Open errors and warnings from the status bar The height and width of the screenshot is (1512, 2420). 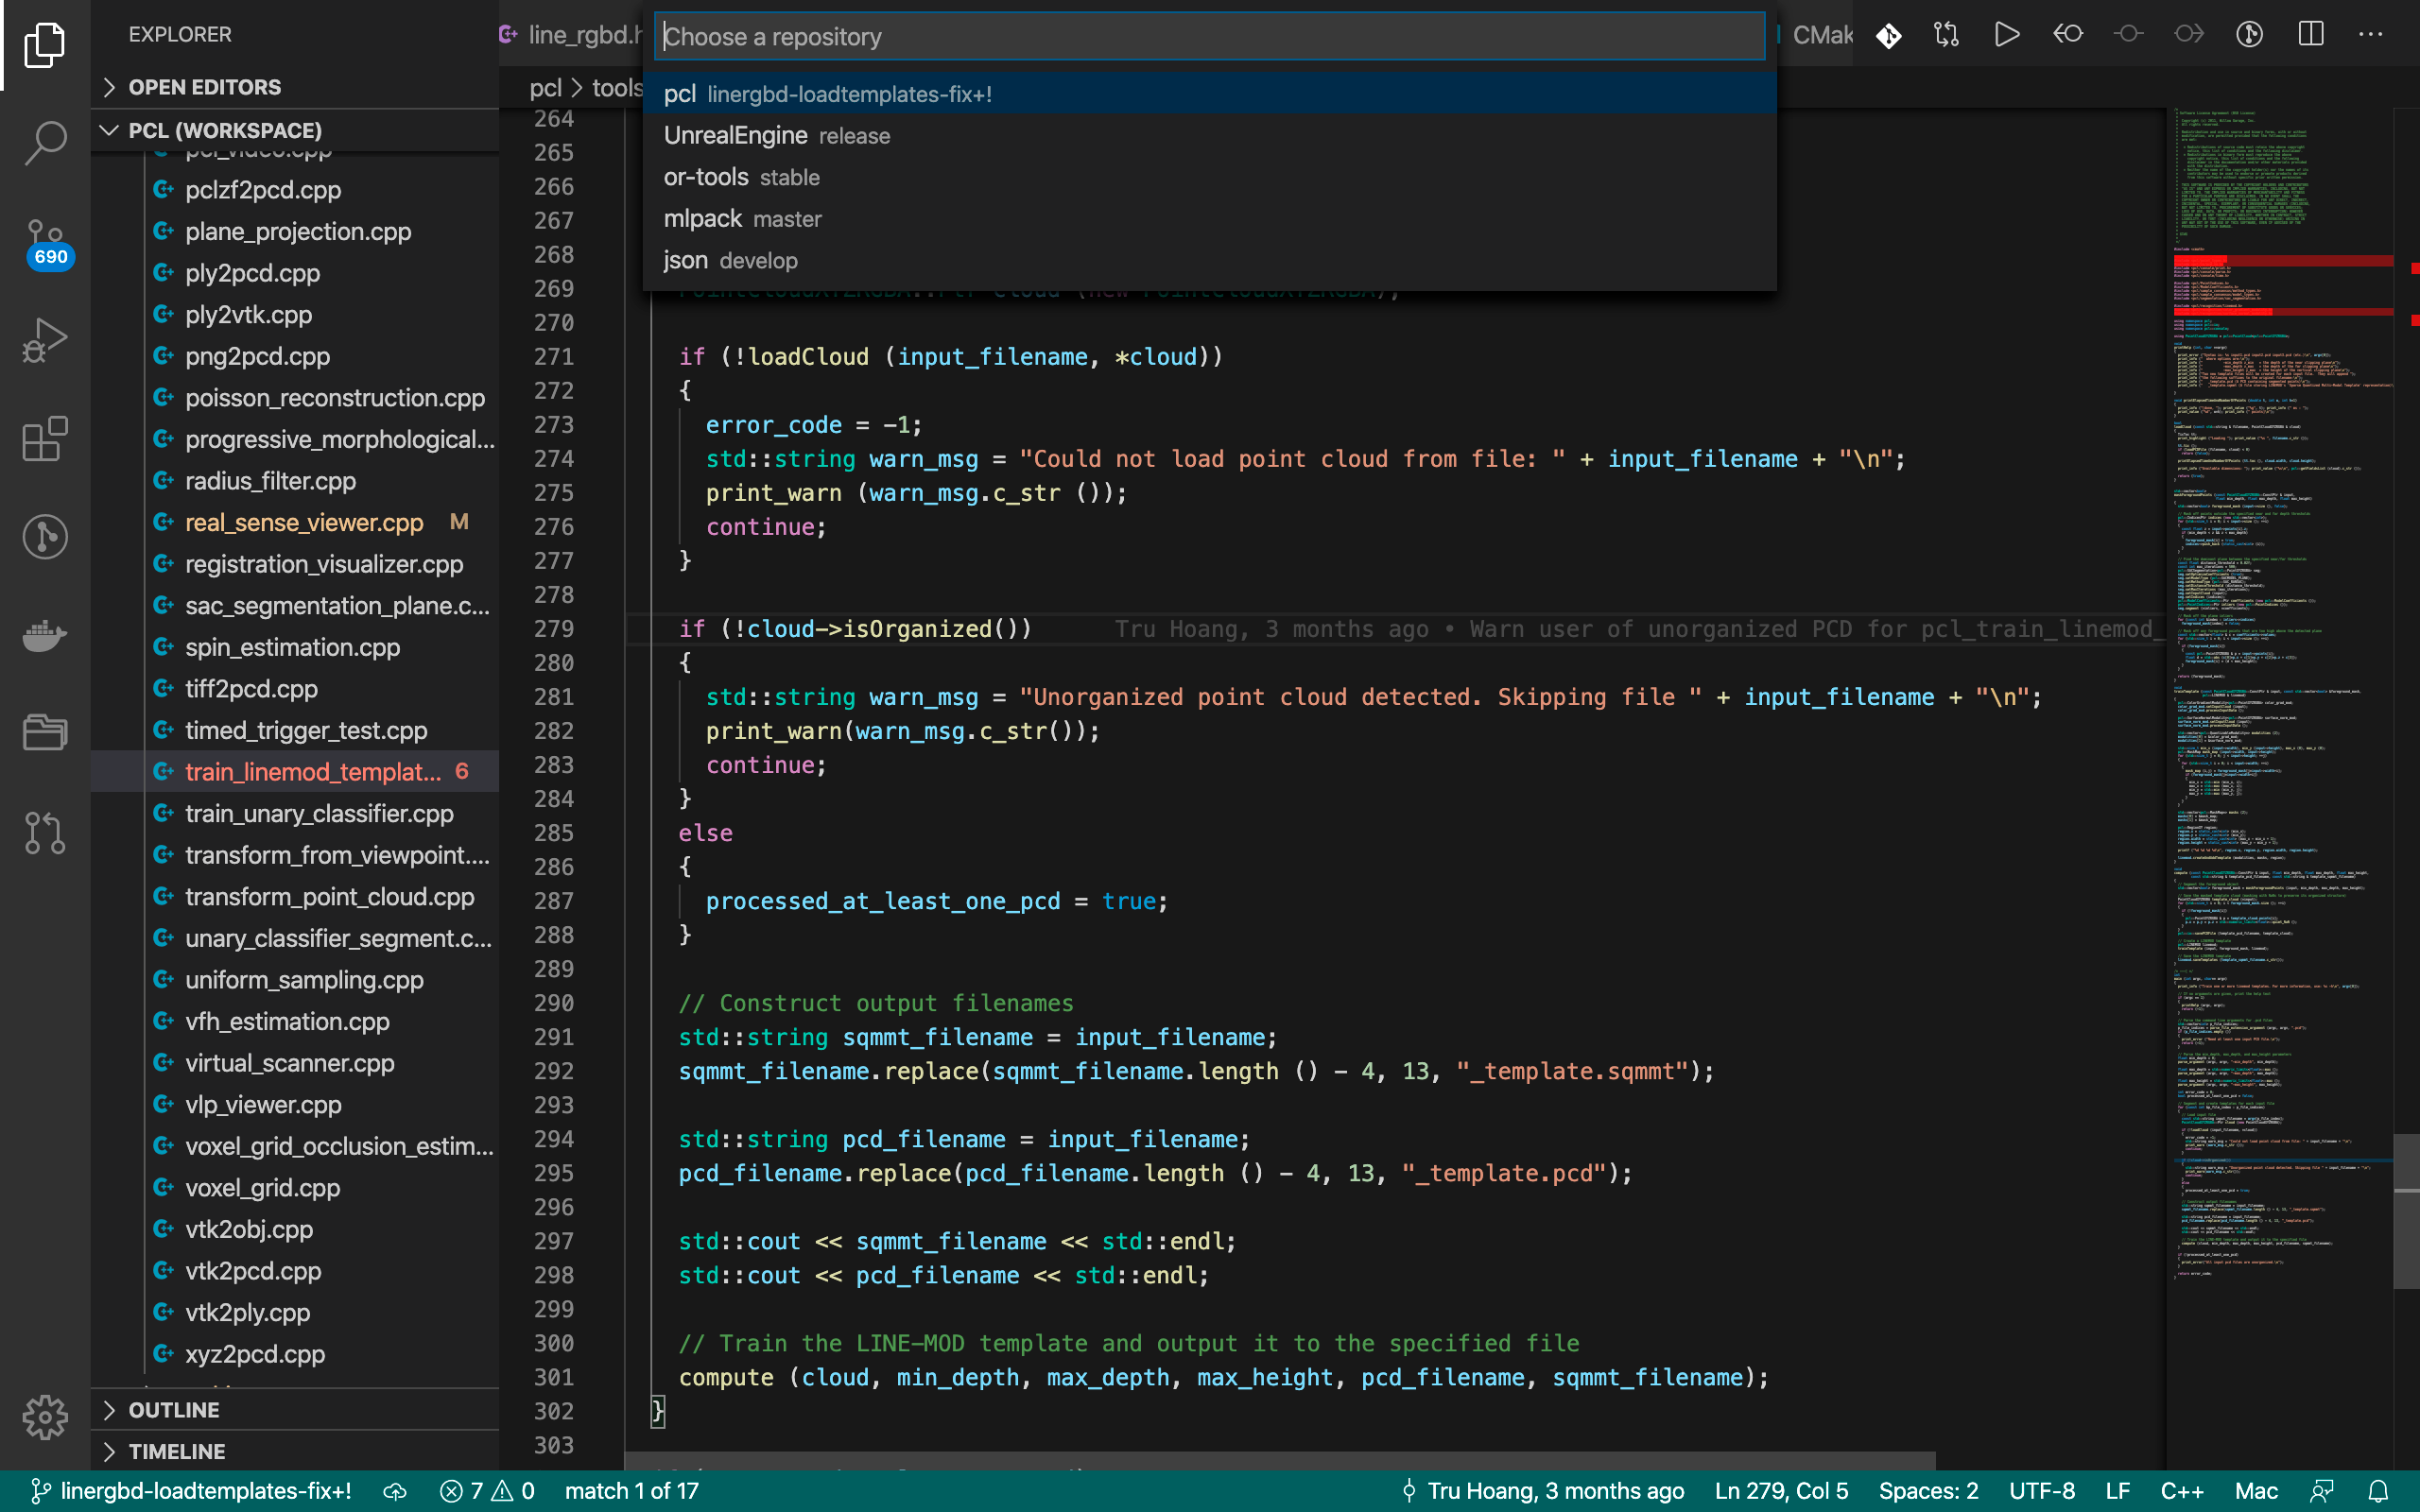(x=487, y=1490)
